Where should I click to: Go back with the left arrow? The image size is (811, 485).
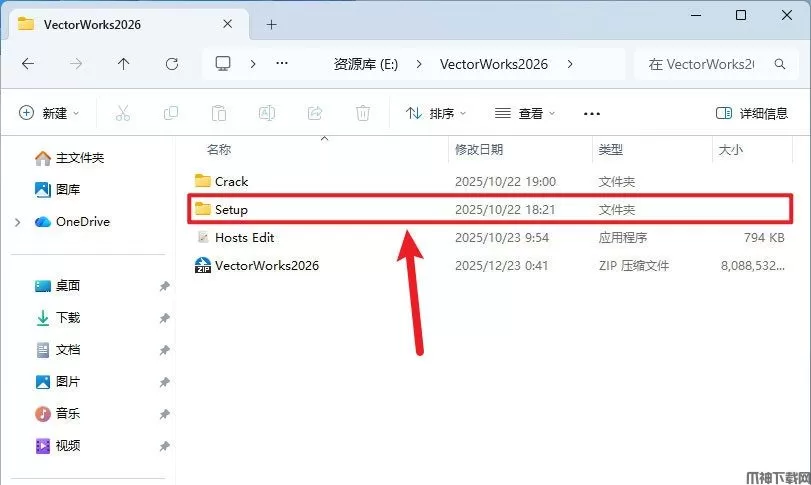tap(28, 64)
